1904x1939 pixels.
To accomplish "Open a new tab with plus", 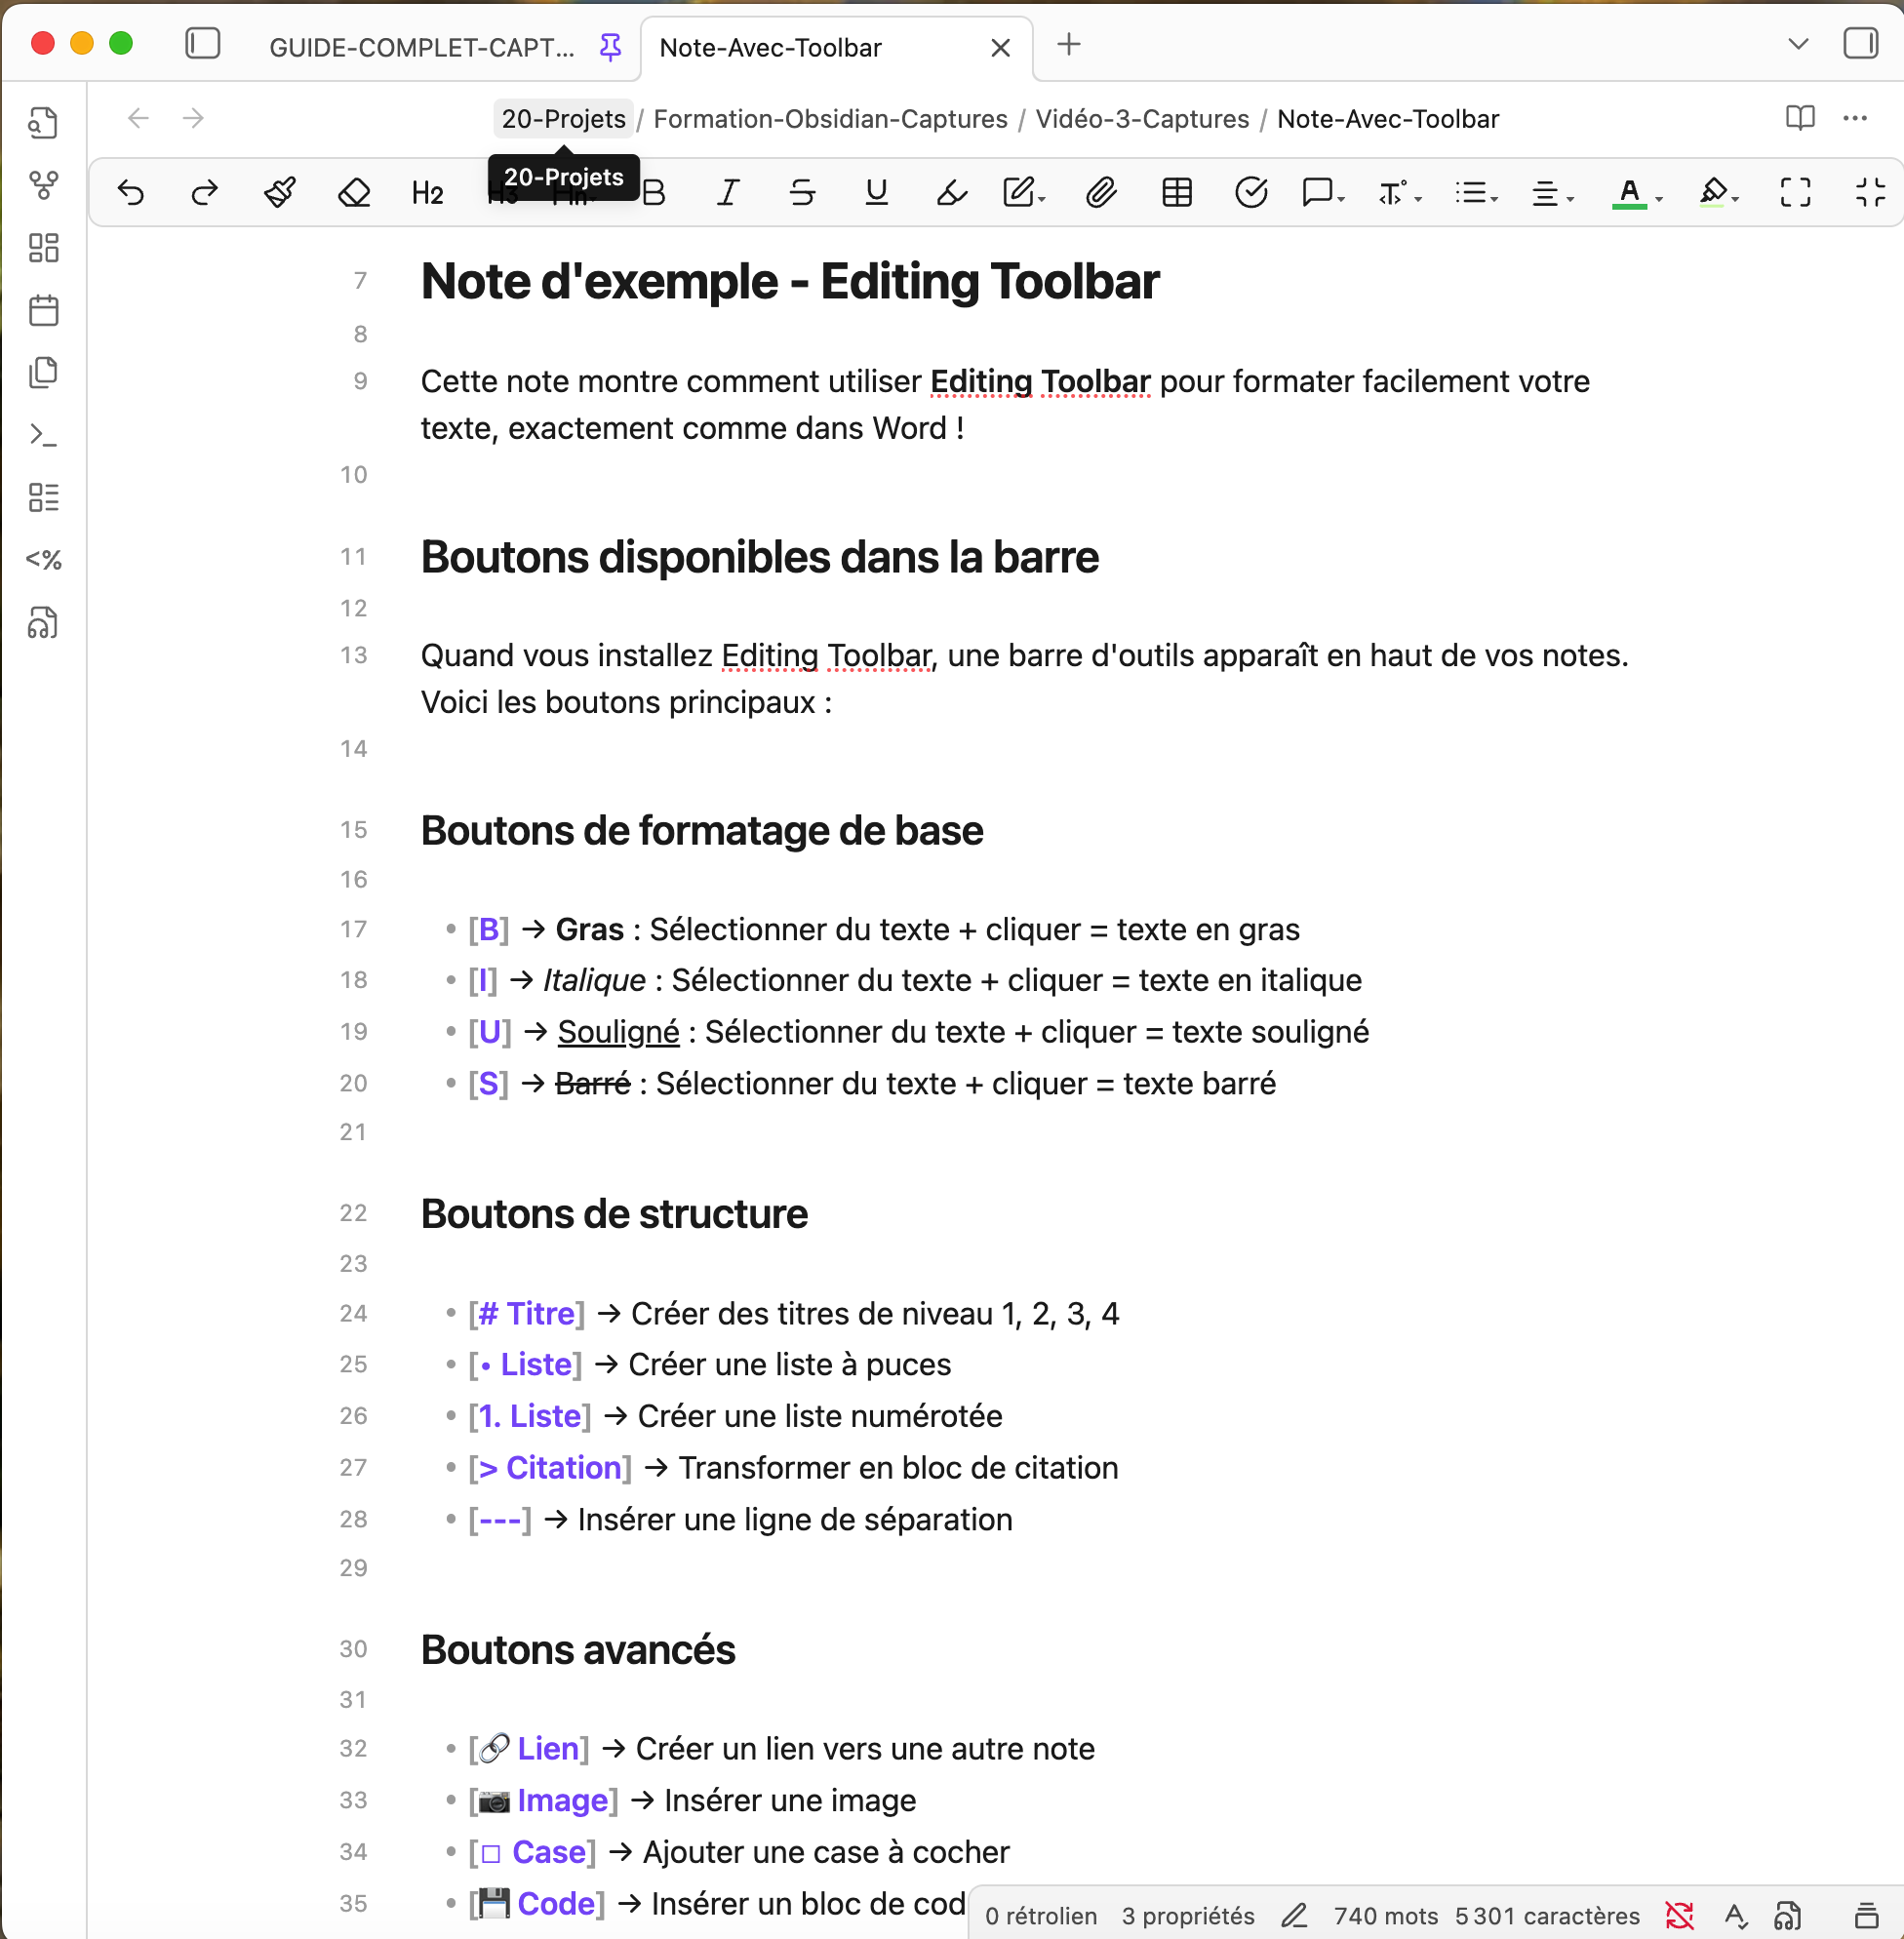I will (x=1068, y=44).
